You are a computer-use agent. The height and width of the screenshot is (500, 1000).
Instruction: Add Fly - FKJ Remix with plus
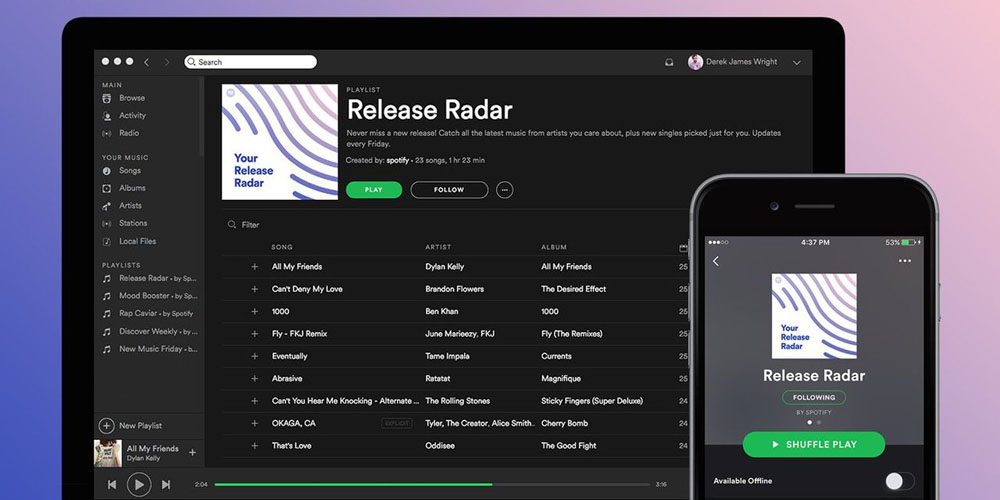coord(254,334)
